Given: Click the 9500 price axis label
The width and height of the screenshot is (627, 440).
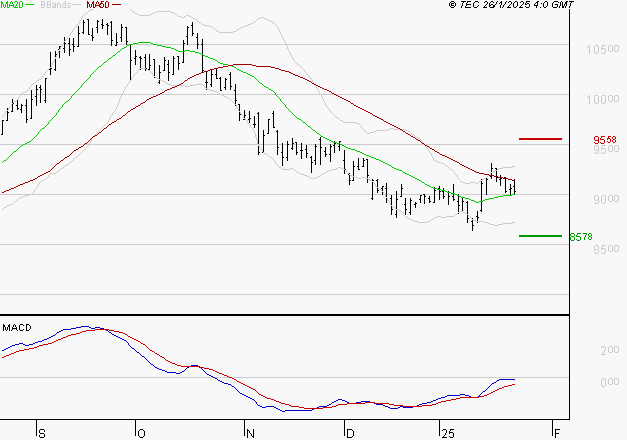Looking at the screenshot, I should pyautogui.click(x=606, y=149).
